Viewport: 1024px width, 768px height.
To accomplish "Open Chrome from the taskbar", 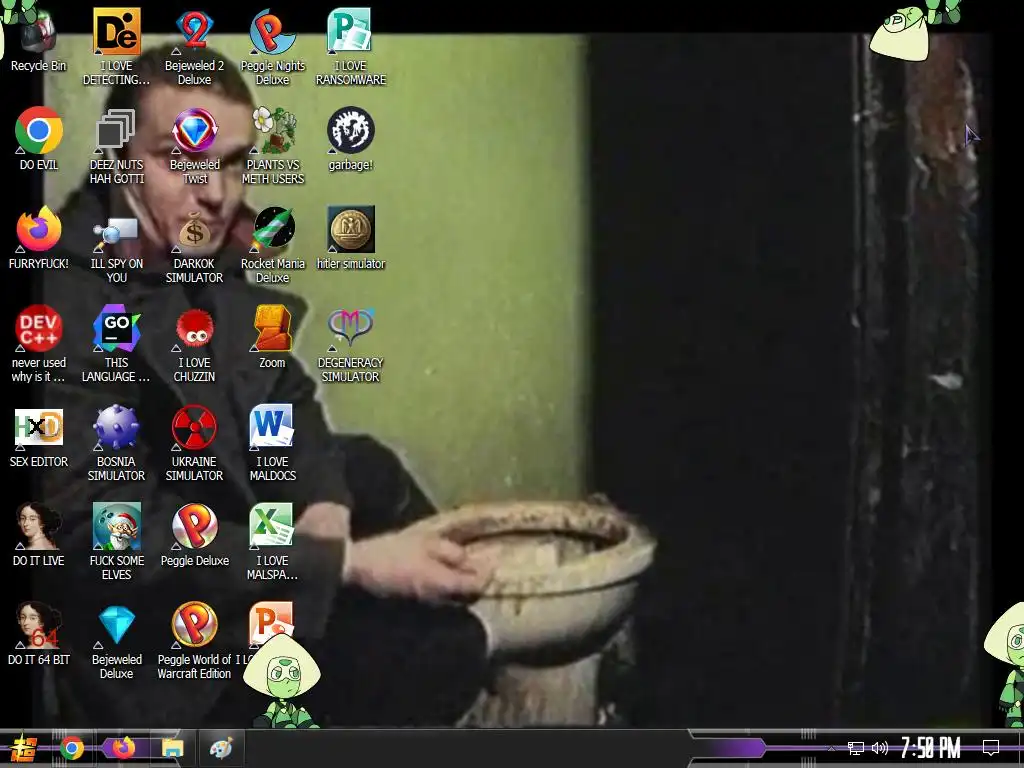I will click(72, 748).
